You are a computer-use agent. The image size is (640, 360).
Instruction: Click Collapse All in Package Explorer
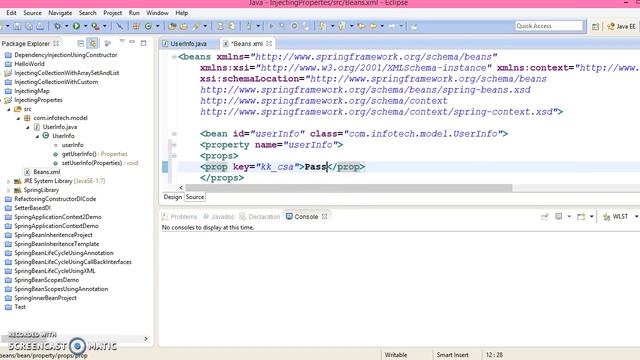[81, 43]
